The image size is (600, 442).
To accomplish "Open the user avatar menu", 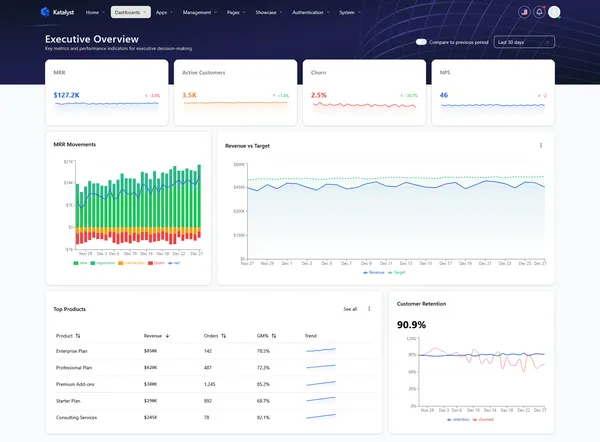I will 555,12.
